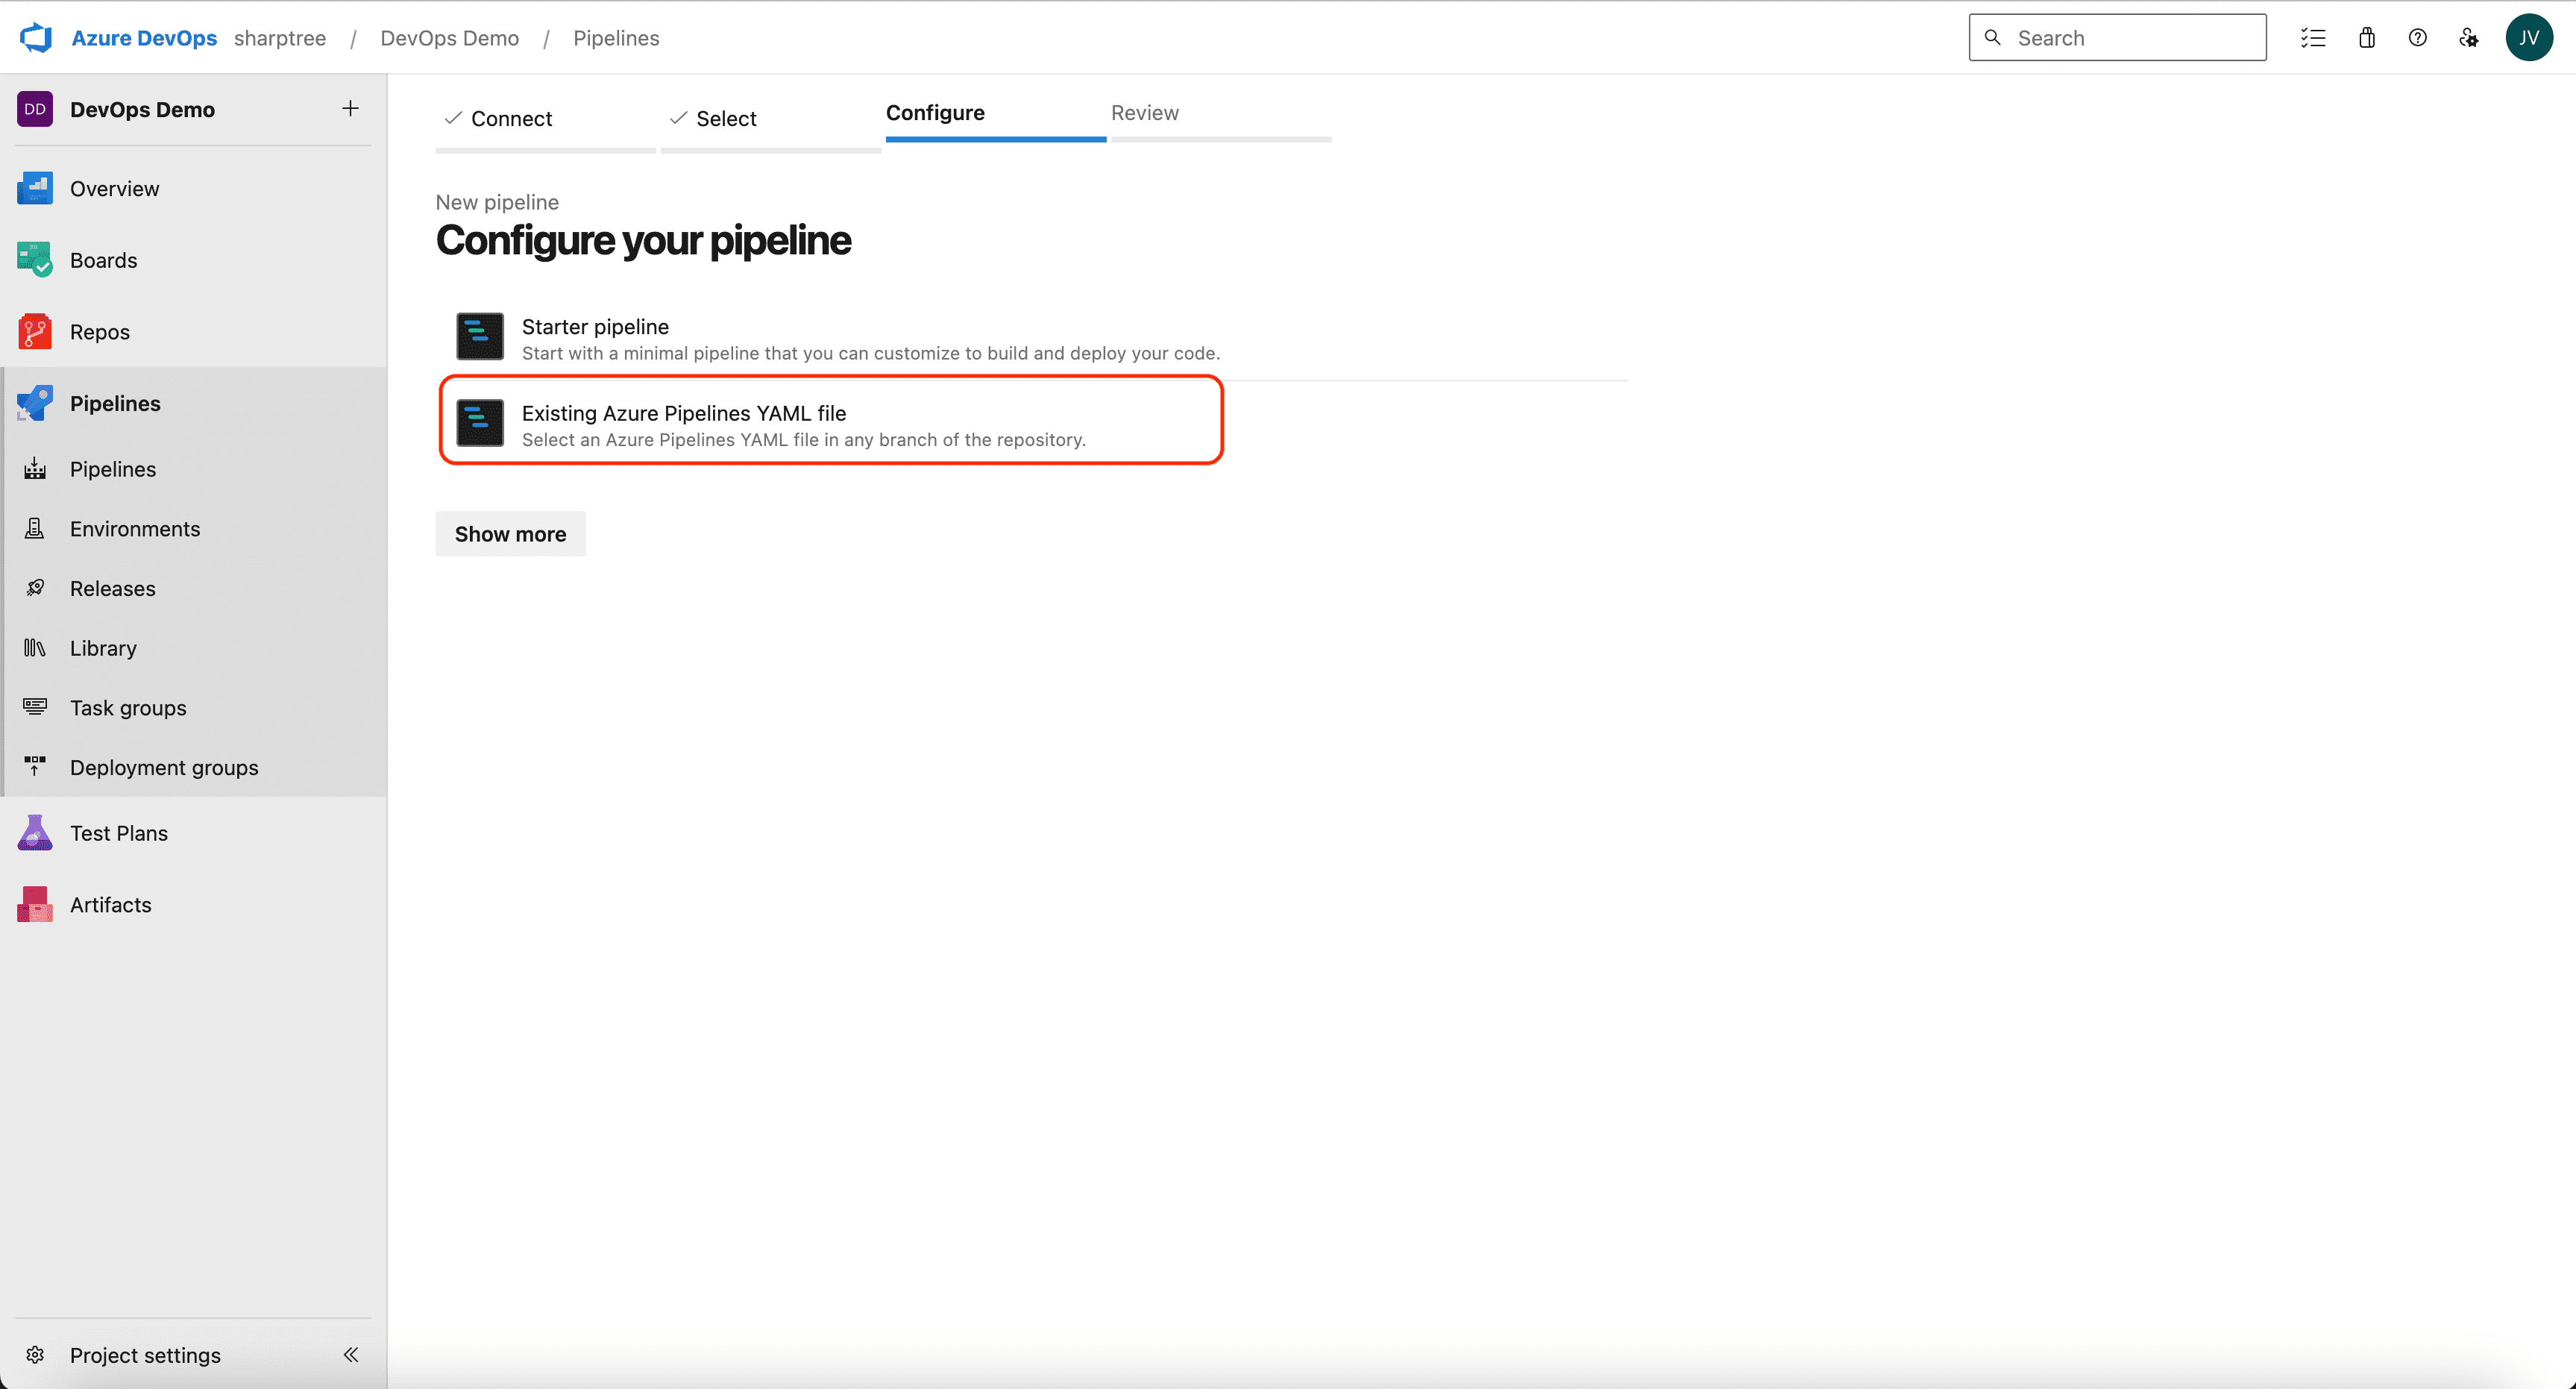Open the Overview label in sidebar
This screenshot has height=1389, width=2576.
point(114,188)
